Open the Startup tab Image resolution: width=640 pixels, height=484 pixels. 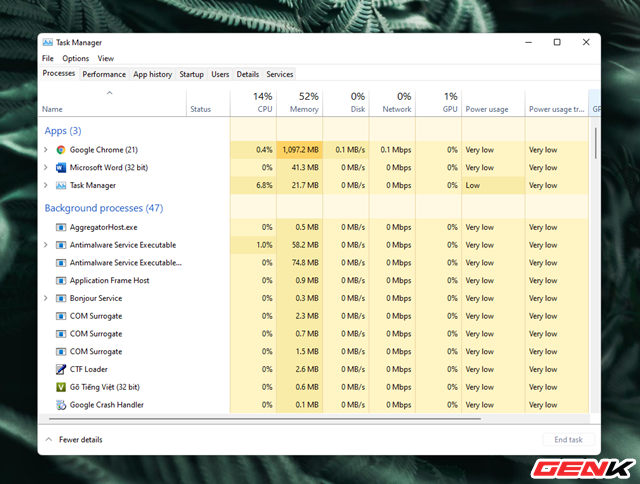(x=191, y=74)
